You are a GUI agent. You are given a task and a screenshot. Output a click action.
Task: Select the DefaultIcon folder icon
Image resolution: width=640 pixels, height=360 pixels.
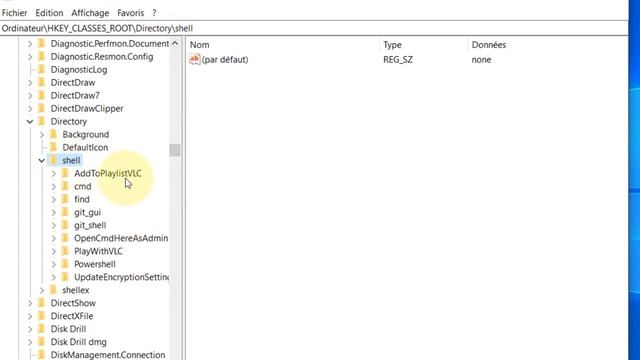[53, 147]
